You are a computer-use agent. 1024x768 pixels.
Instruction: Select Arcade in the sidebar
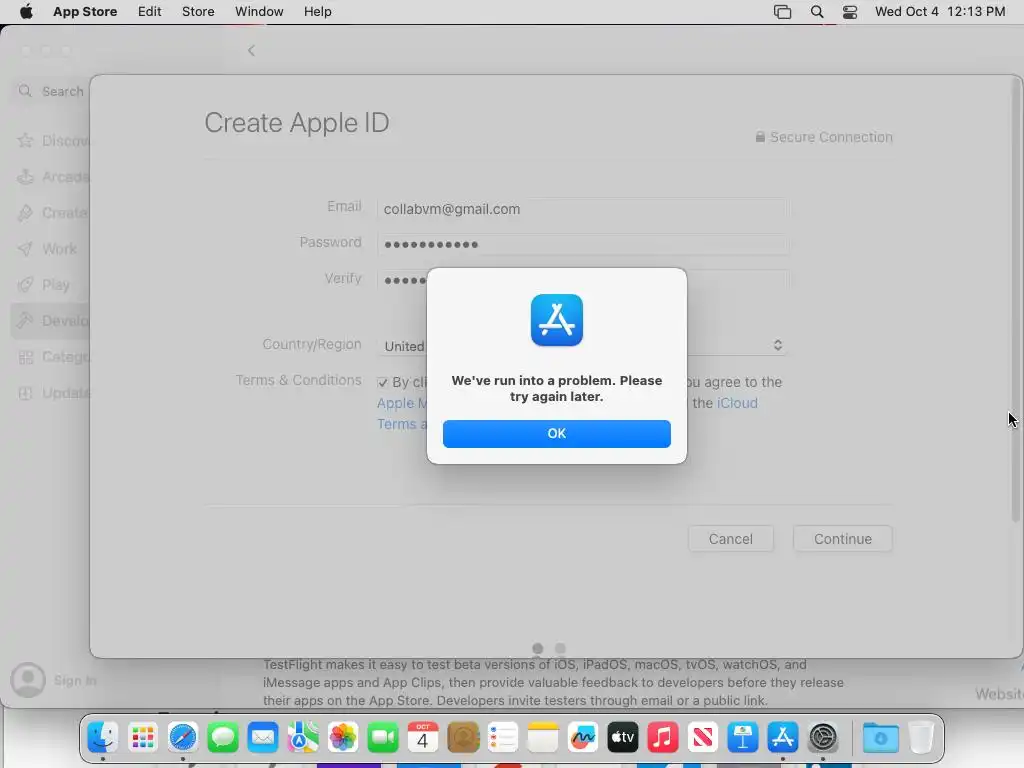pos(52,176)
